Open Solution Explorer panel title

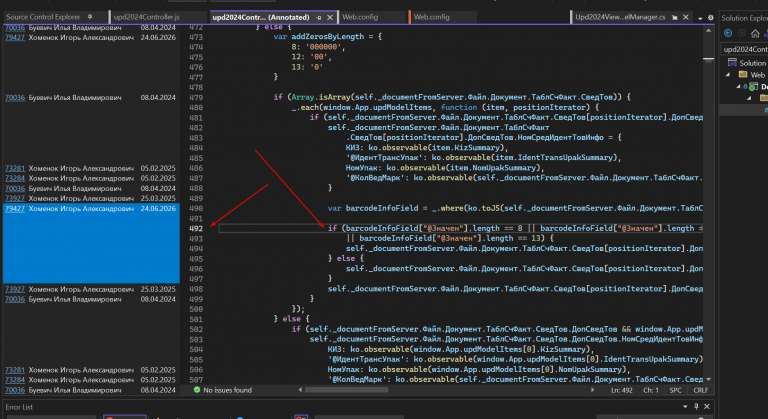(744, 18)
